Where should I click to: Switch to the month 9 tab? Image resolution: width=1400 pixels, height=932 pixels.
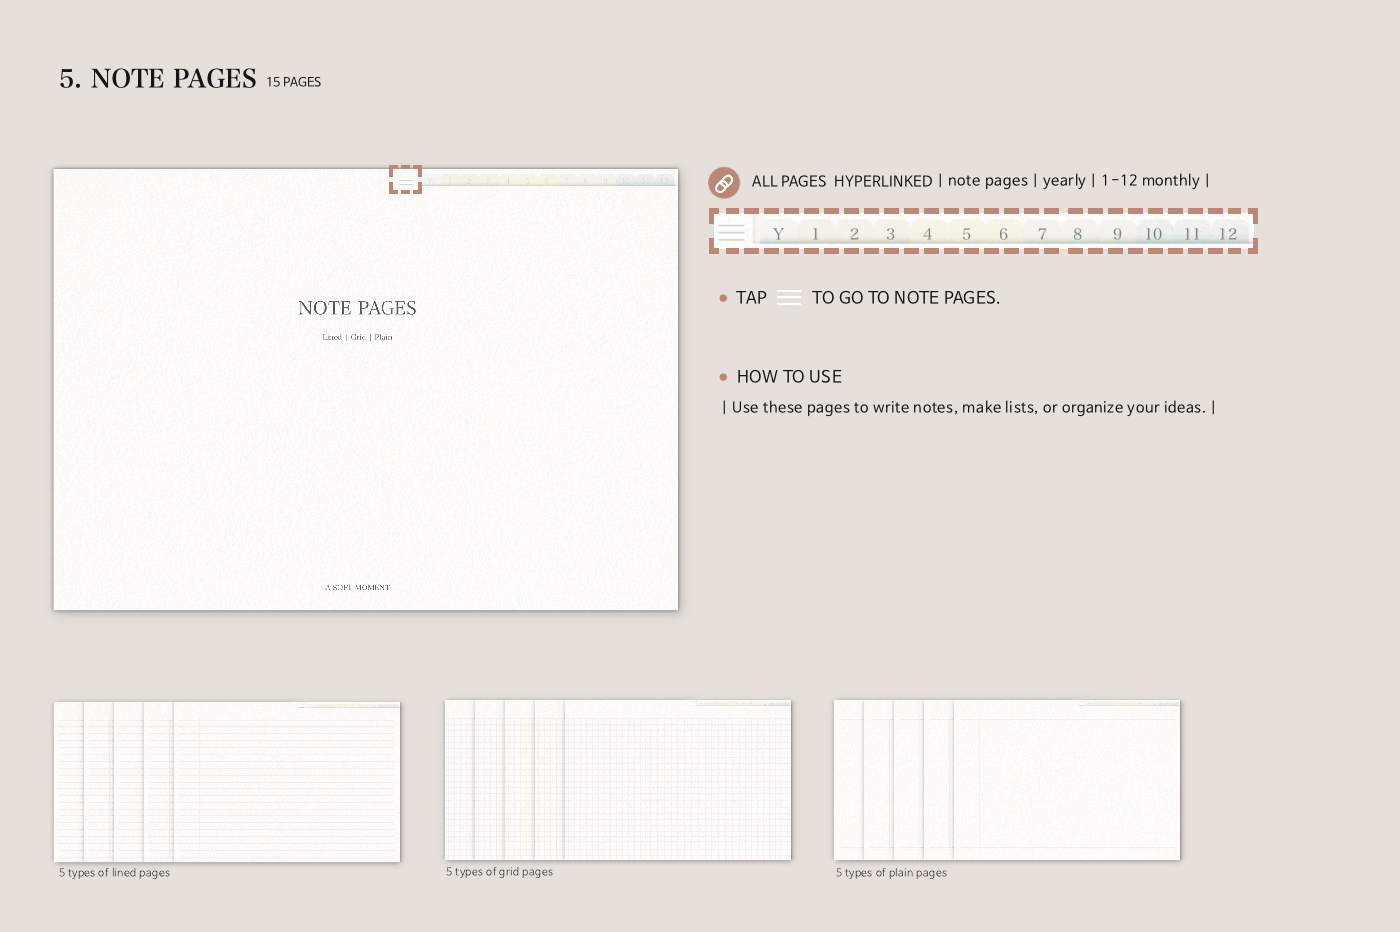tap(1117, 234)
